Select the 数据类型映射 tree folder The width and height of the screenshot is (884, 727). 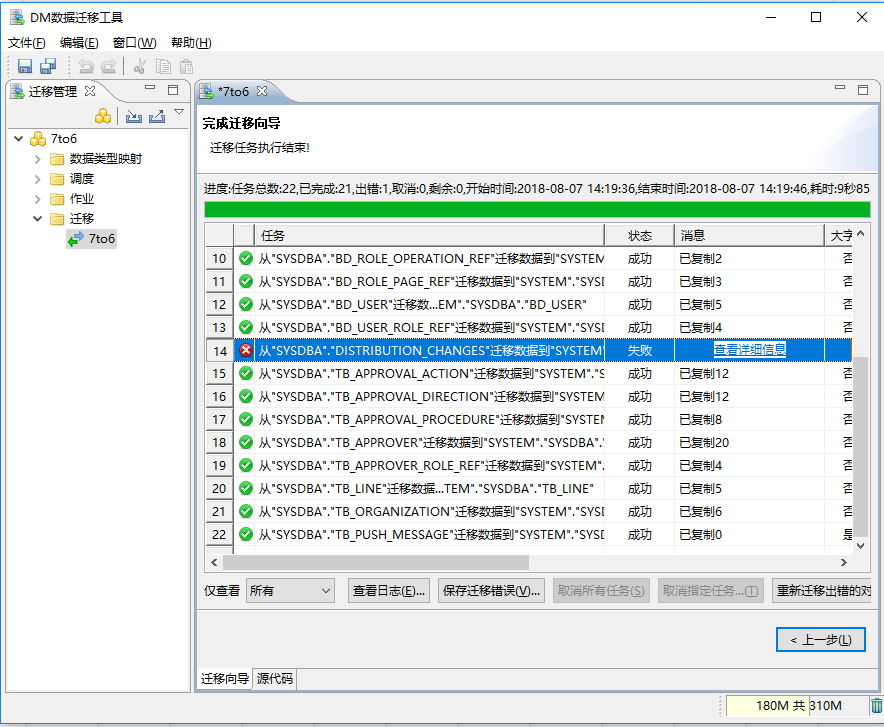pos(105,159)
